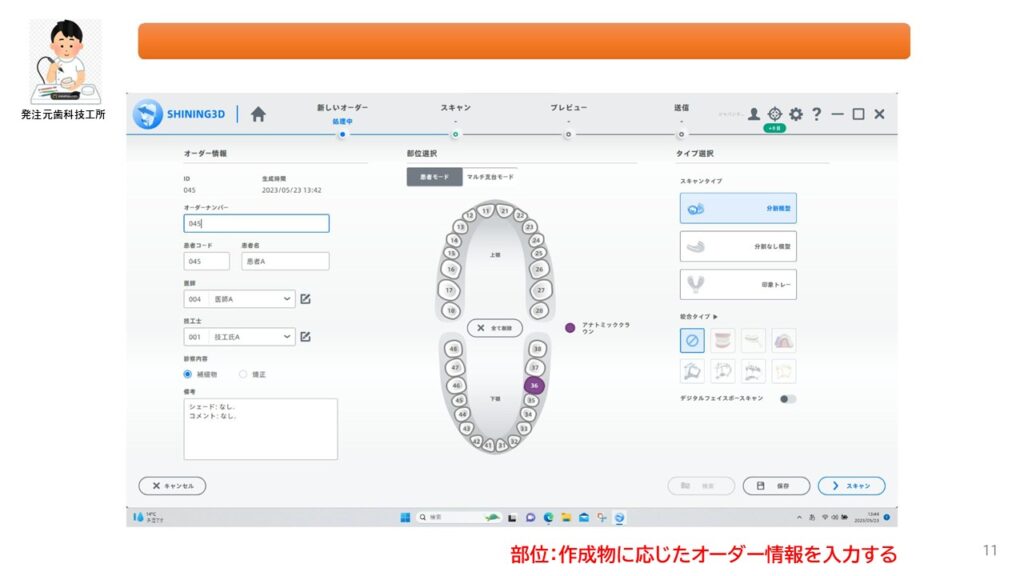Click the edit icon beside the doctor field
Viewport: 1024px width, 576px height.
pyautogui.click(x=306, y=298)
